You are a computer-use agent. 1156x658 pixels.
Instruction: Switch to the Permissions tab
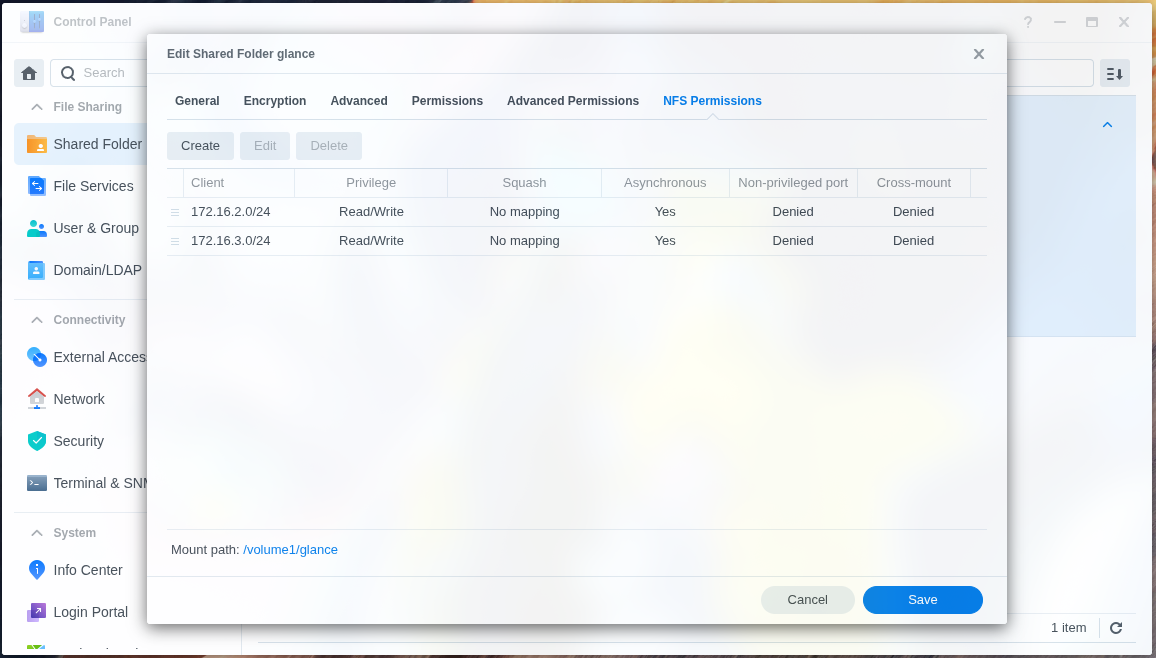coord(447,101)
